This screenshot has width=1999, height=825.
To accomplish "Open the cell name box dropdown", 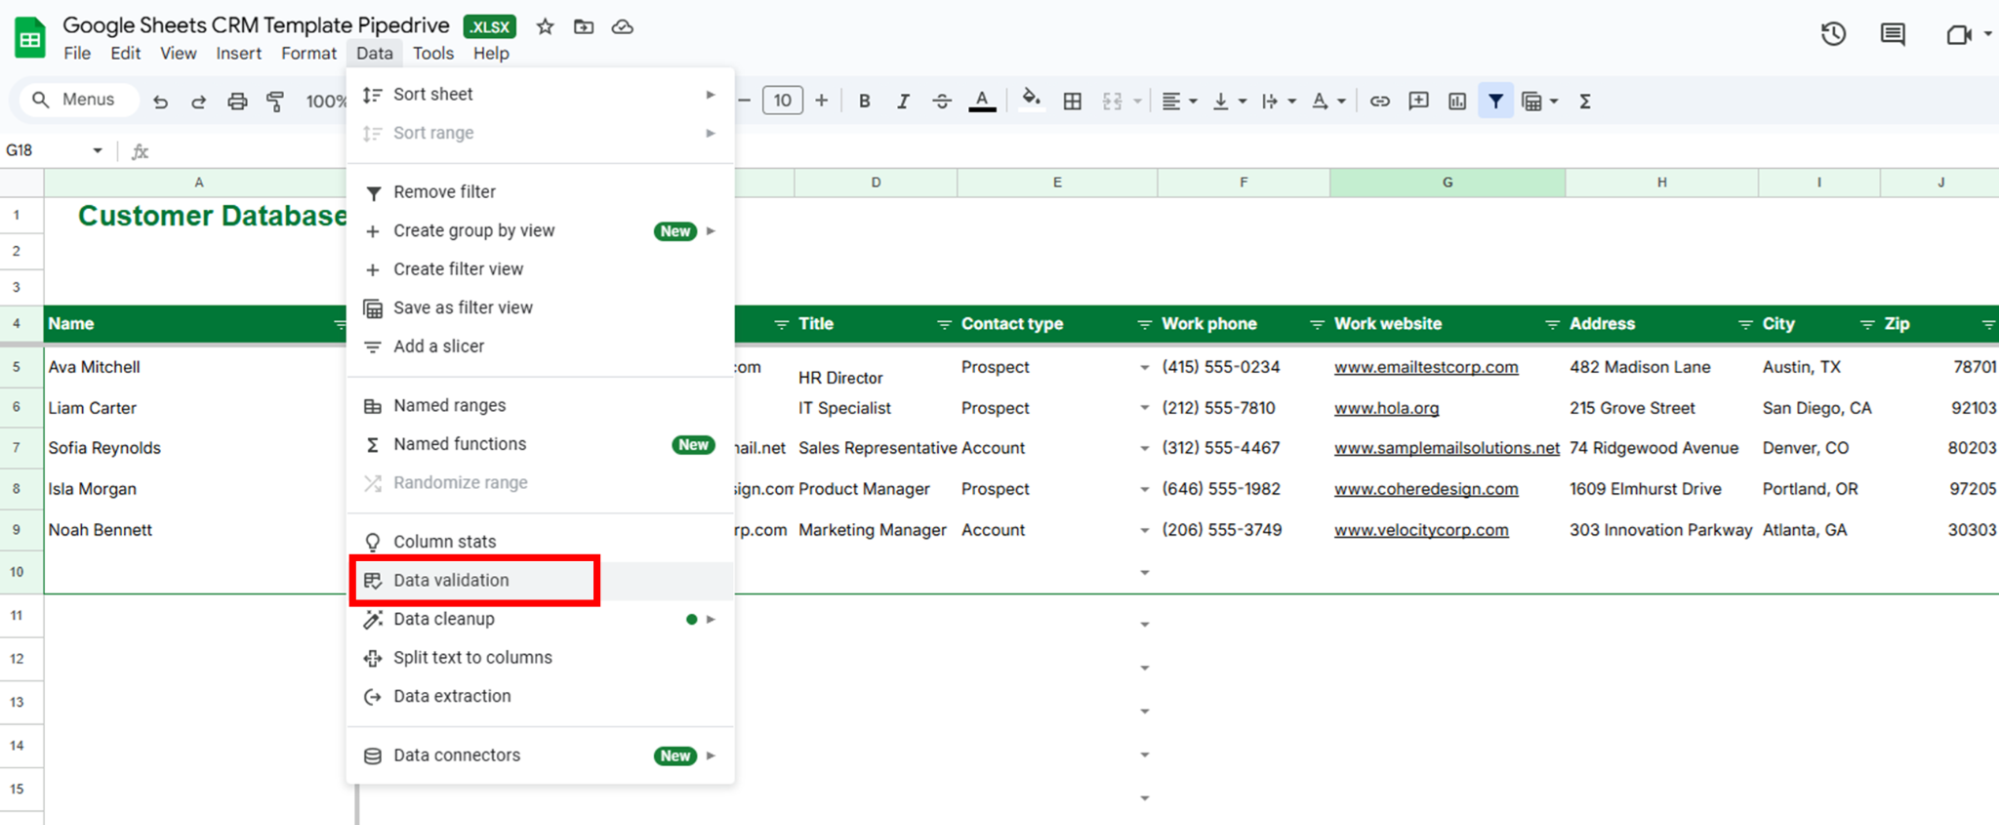I will [x=97, y=151].
